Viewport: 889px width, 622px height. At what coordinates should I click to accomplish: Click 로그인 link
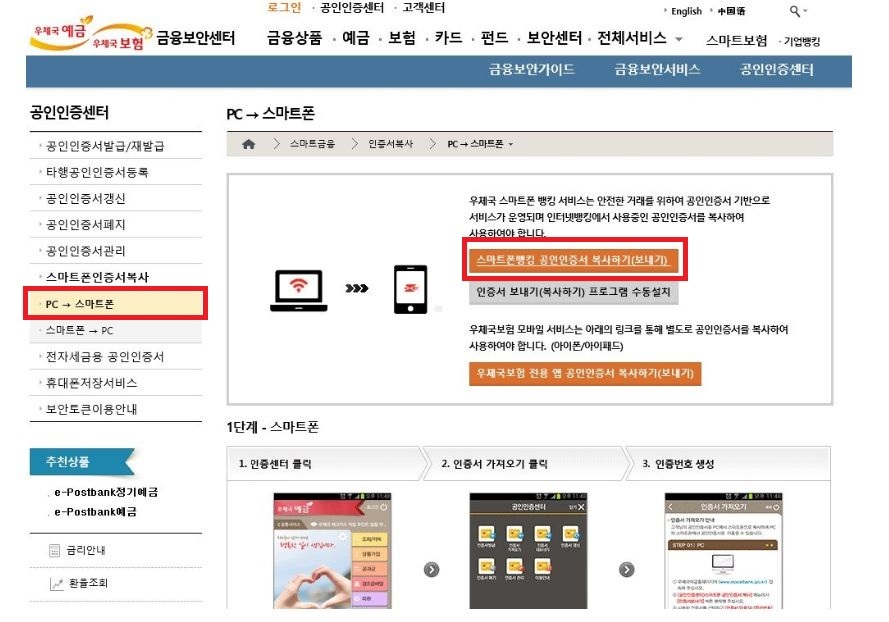point(284,7)
